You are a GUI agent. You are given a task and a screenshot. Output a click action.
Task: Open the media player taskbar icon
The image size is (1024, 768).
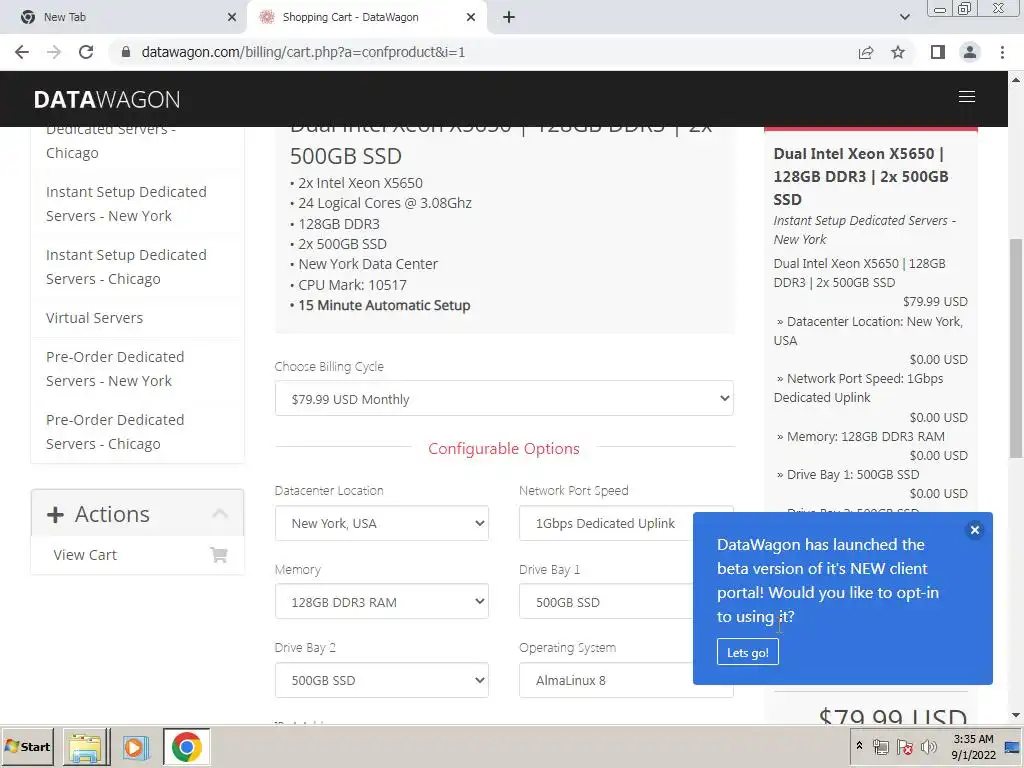coord(136,747)
